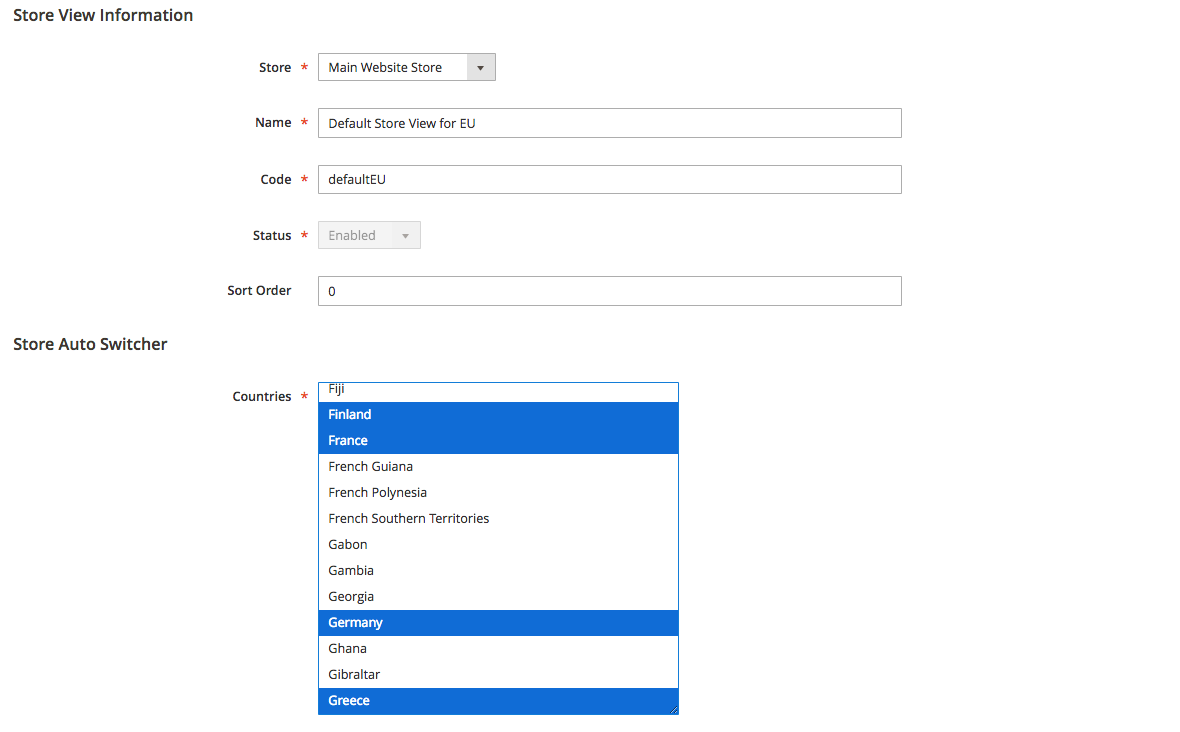Select French Polynesia in the Countries list
The height and width of the screenshot is (732, 1180).
click(x=498, y=492)
